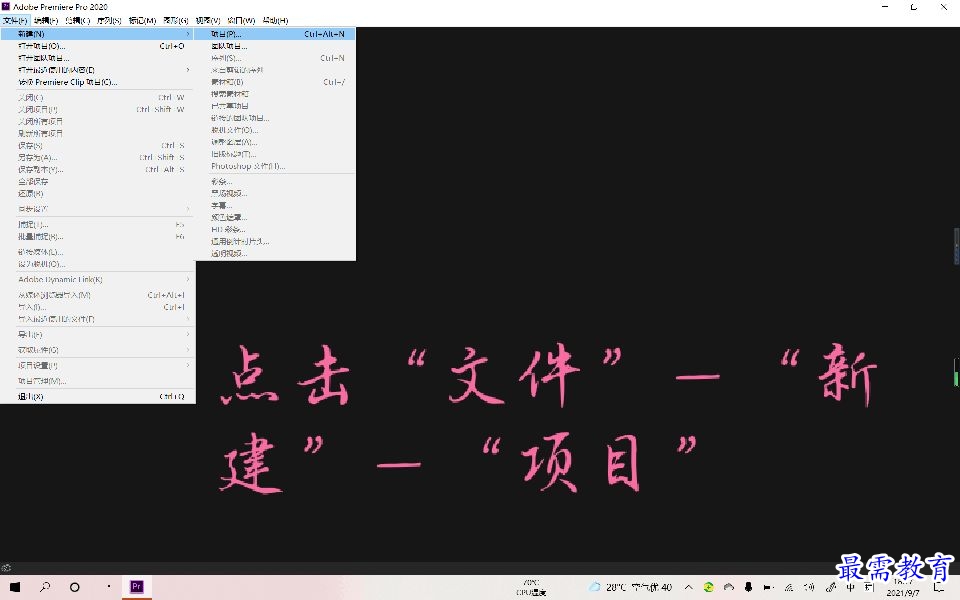The width and height of the screenshot is (960, 600).
Task: Open the 文件(F) menu
Action: (x=15, y=20)
